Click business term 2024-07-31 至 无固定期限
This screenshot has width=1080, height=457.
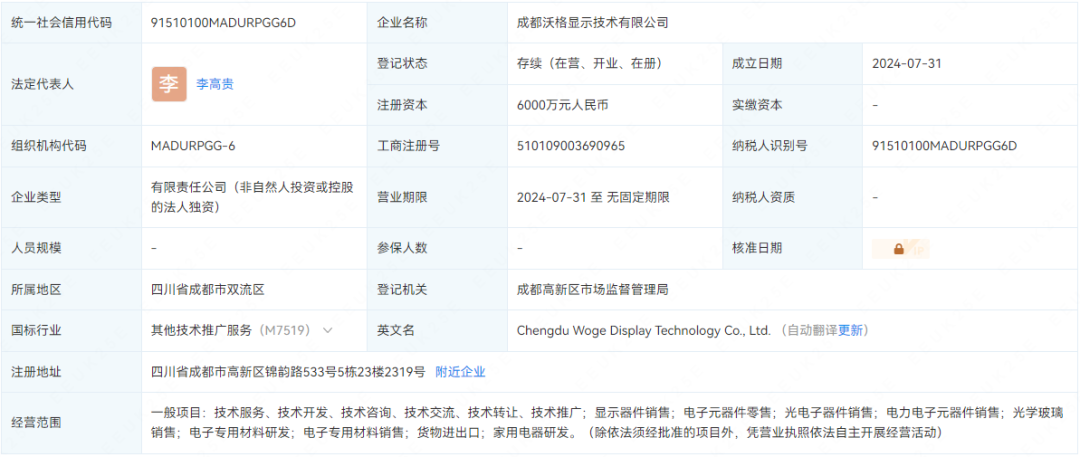(x=593, y=197)
